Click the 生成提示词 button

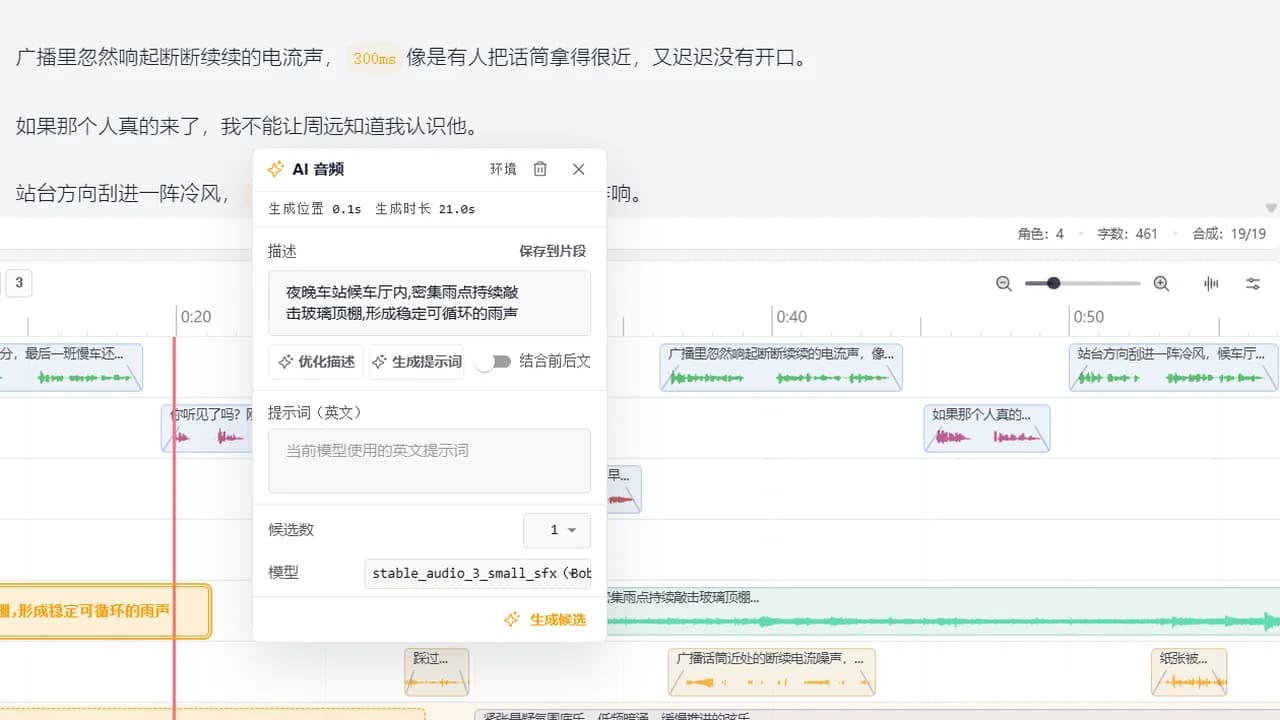[416, 362]
